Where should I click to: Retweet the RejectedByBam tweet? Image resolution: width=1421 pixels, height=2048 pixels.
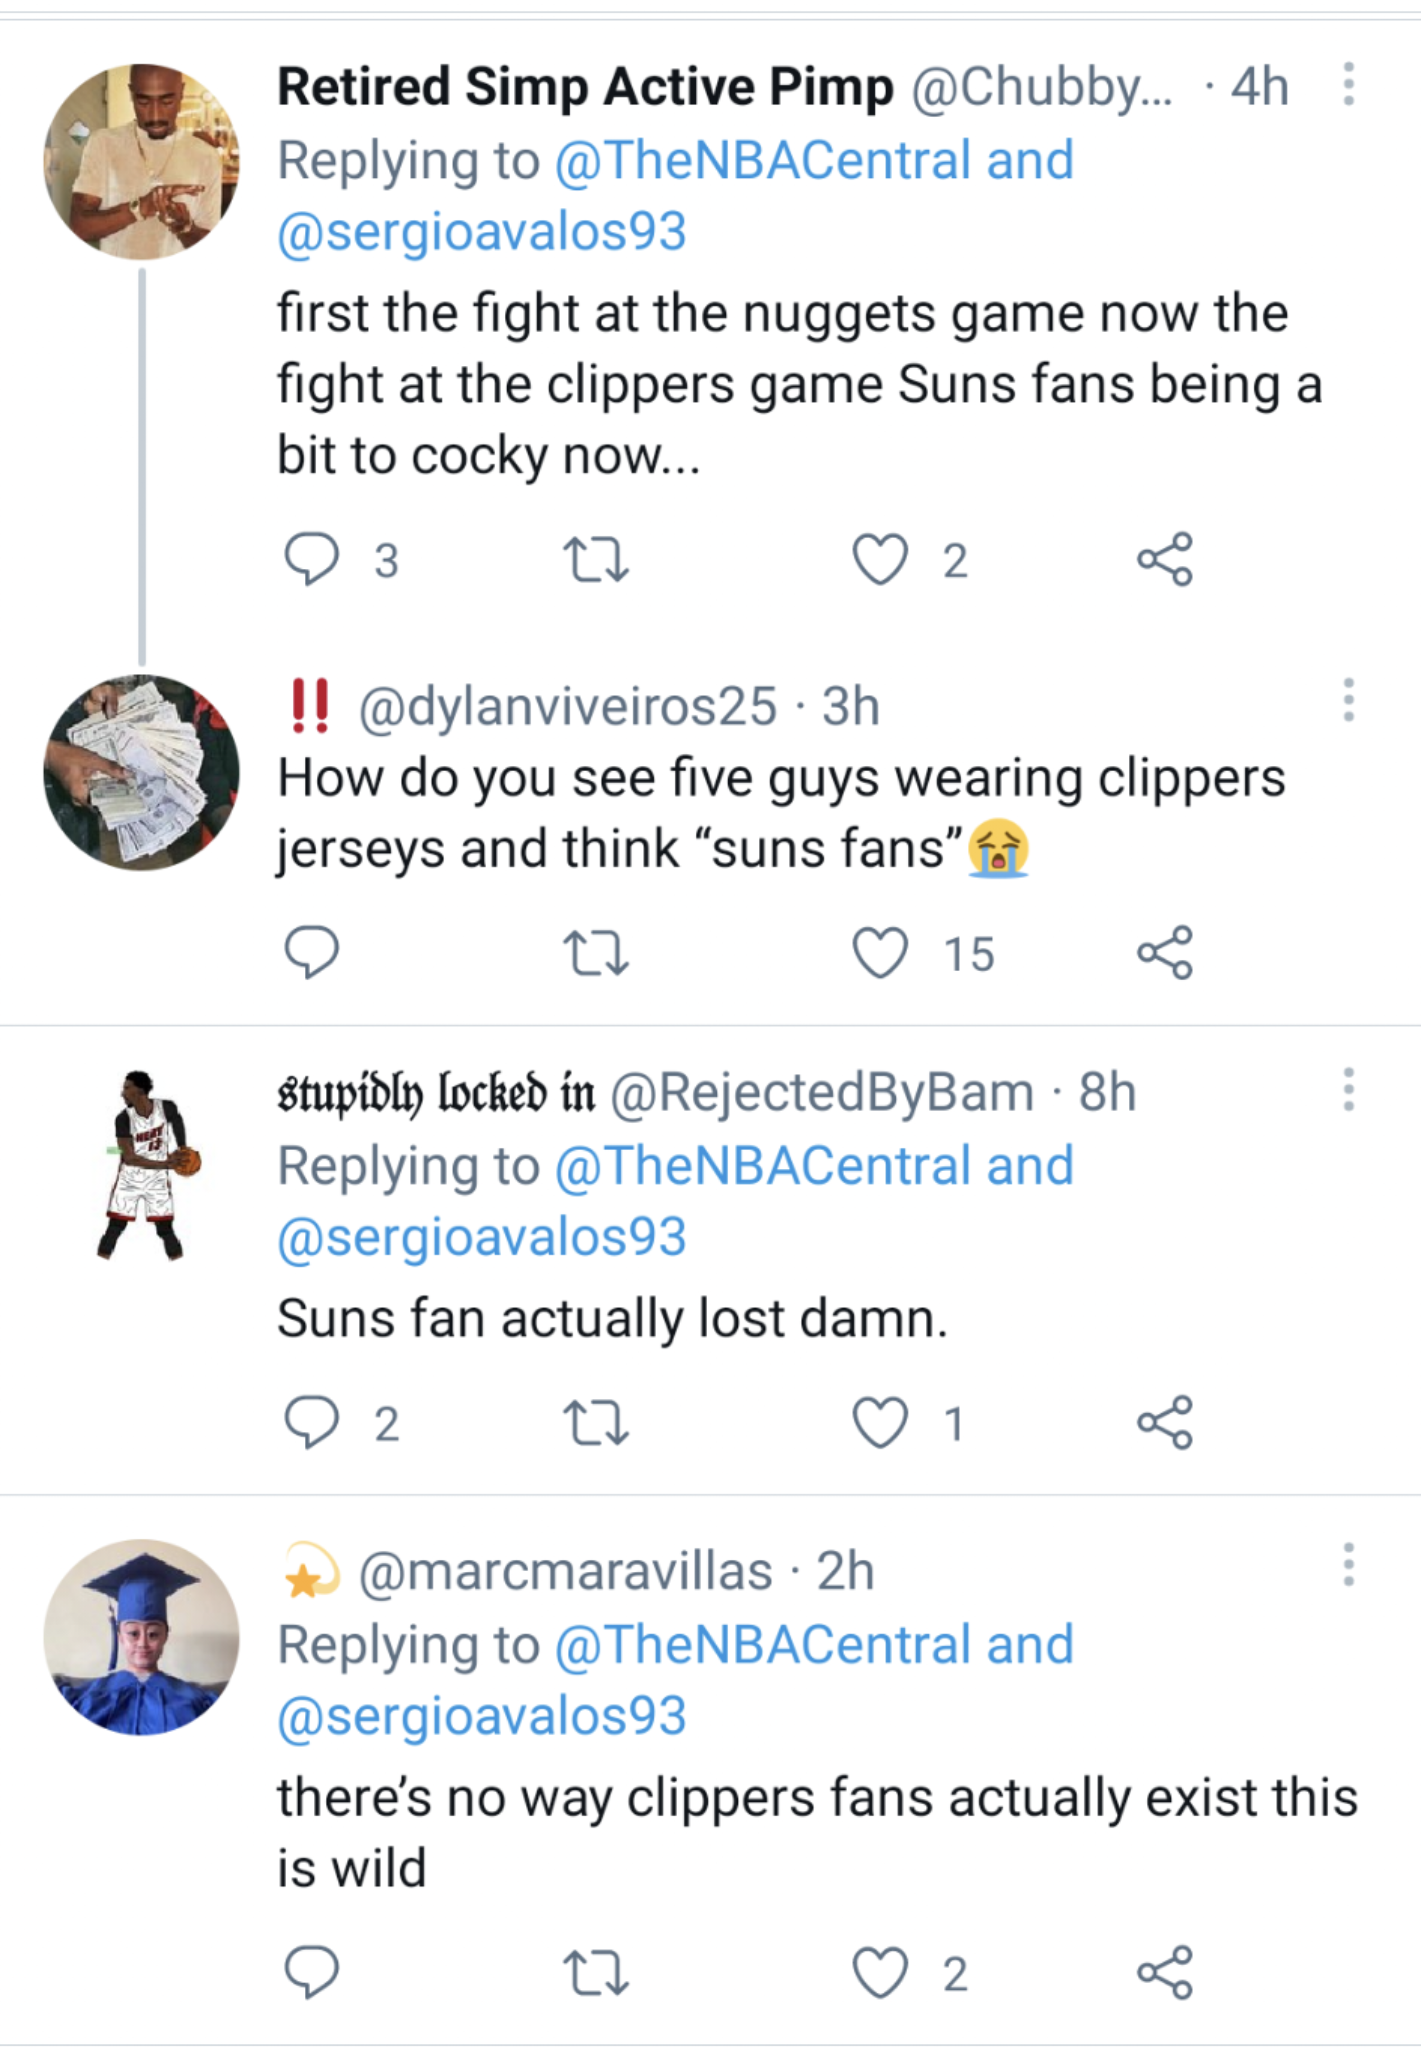596,1422
